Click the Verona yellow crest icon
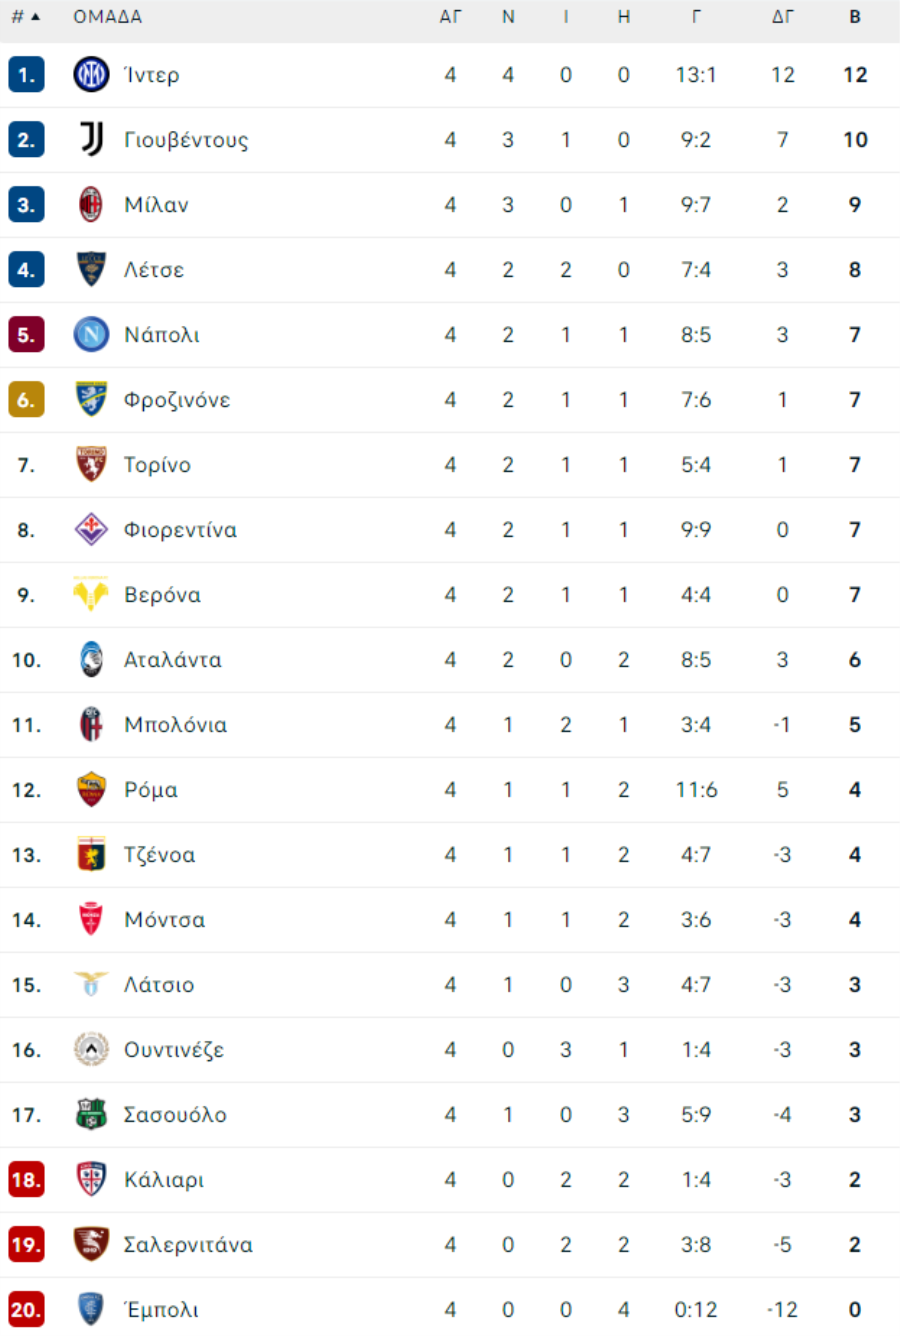The image size is (900, 1336). [x=91, y=594]
